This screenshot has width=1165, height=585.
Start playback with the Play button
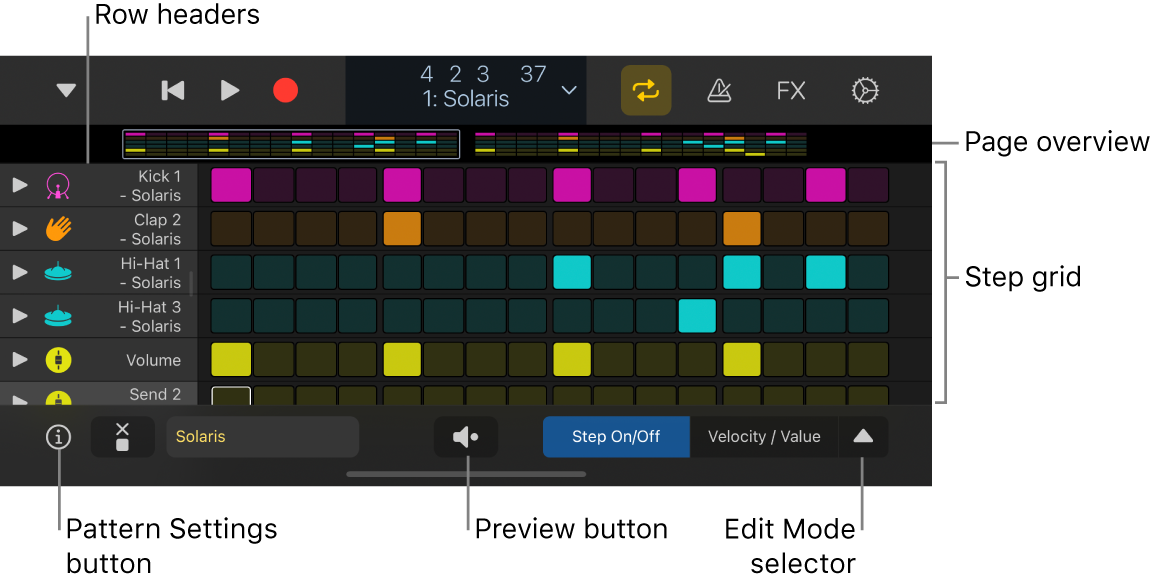point(230,91)
